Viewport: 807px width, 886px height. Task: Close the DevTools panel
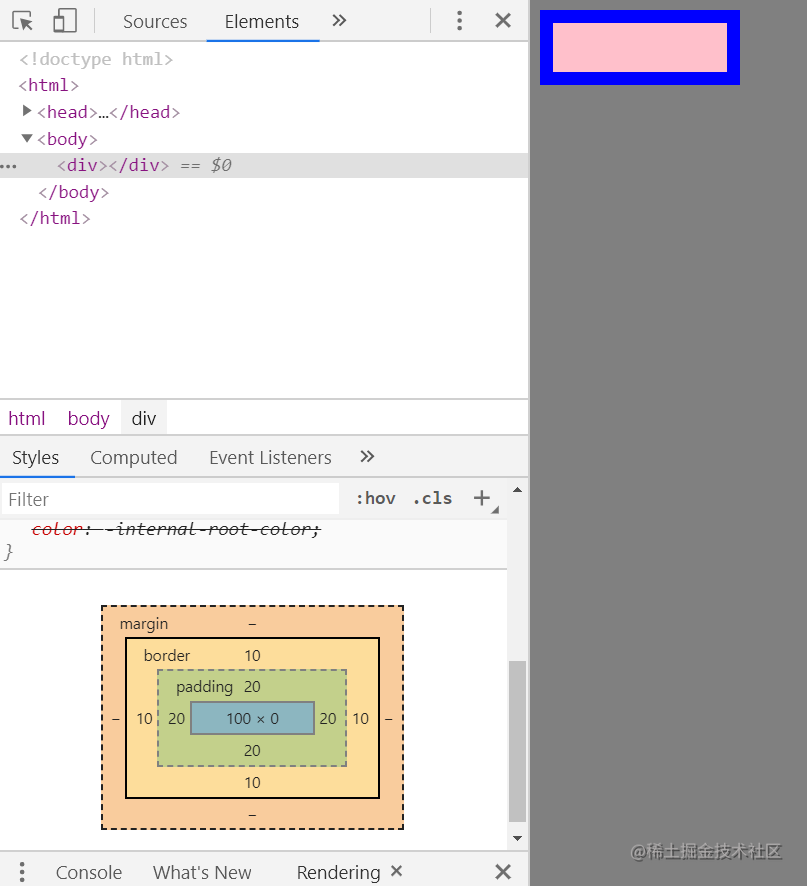coord(503,21)
